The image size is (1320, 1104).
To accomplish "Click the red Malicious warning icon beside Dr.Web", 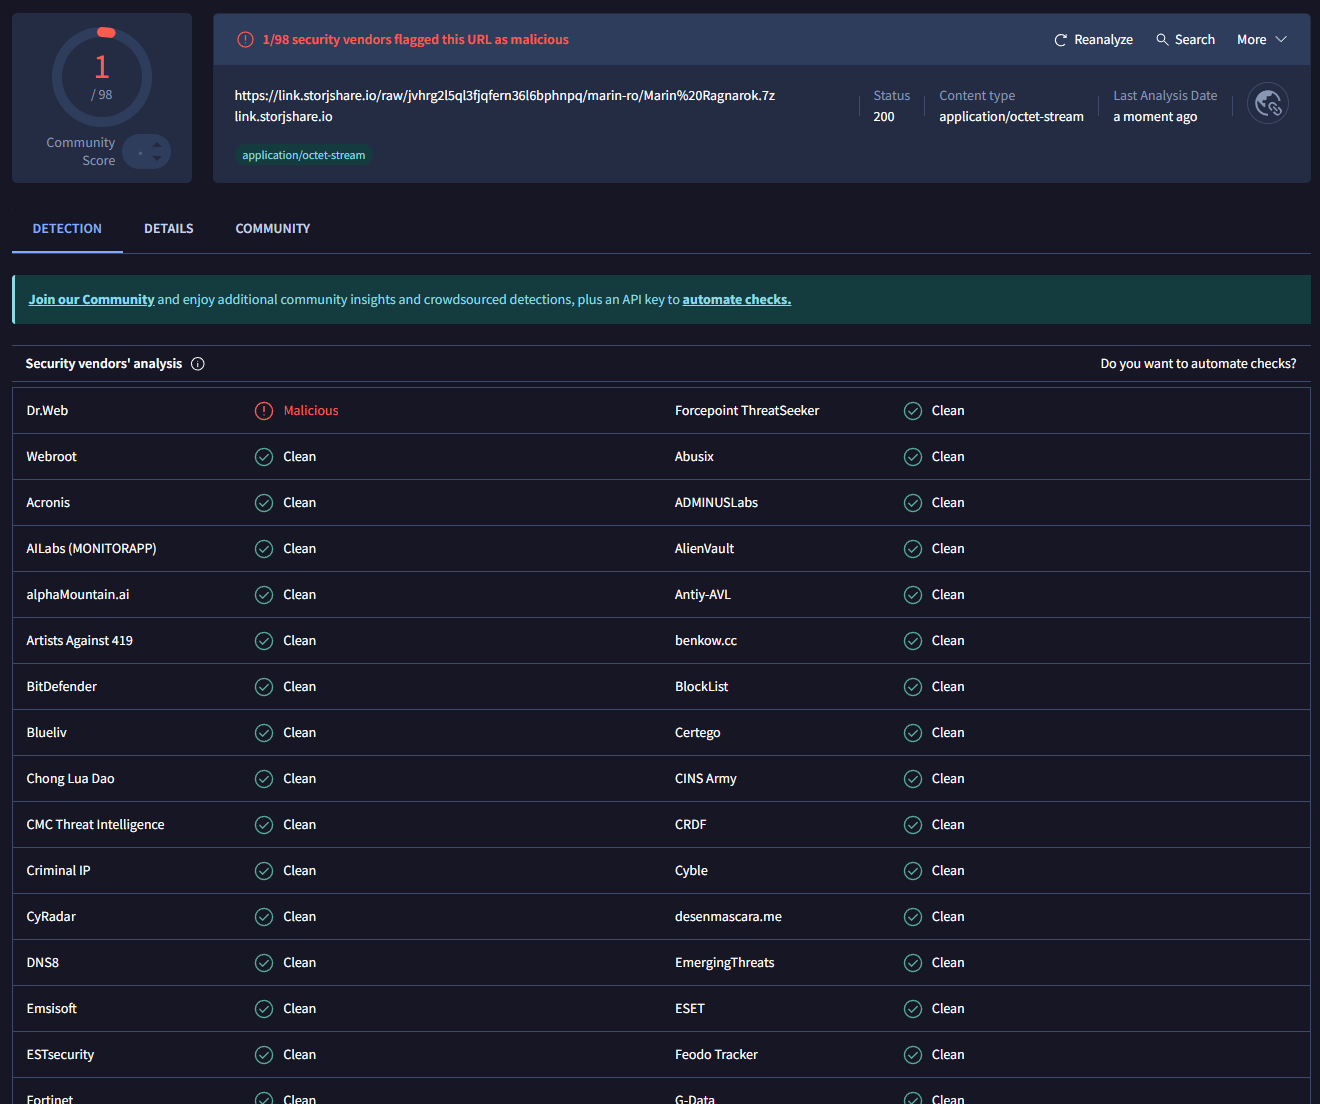I will [263, 410].
